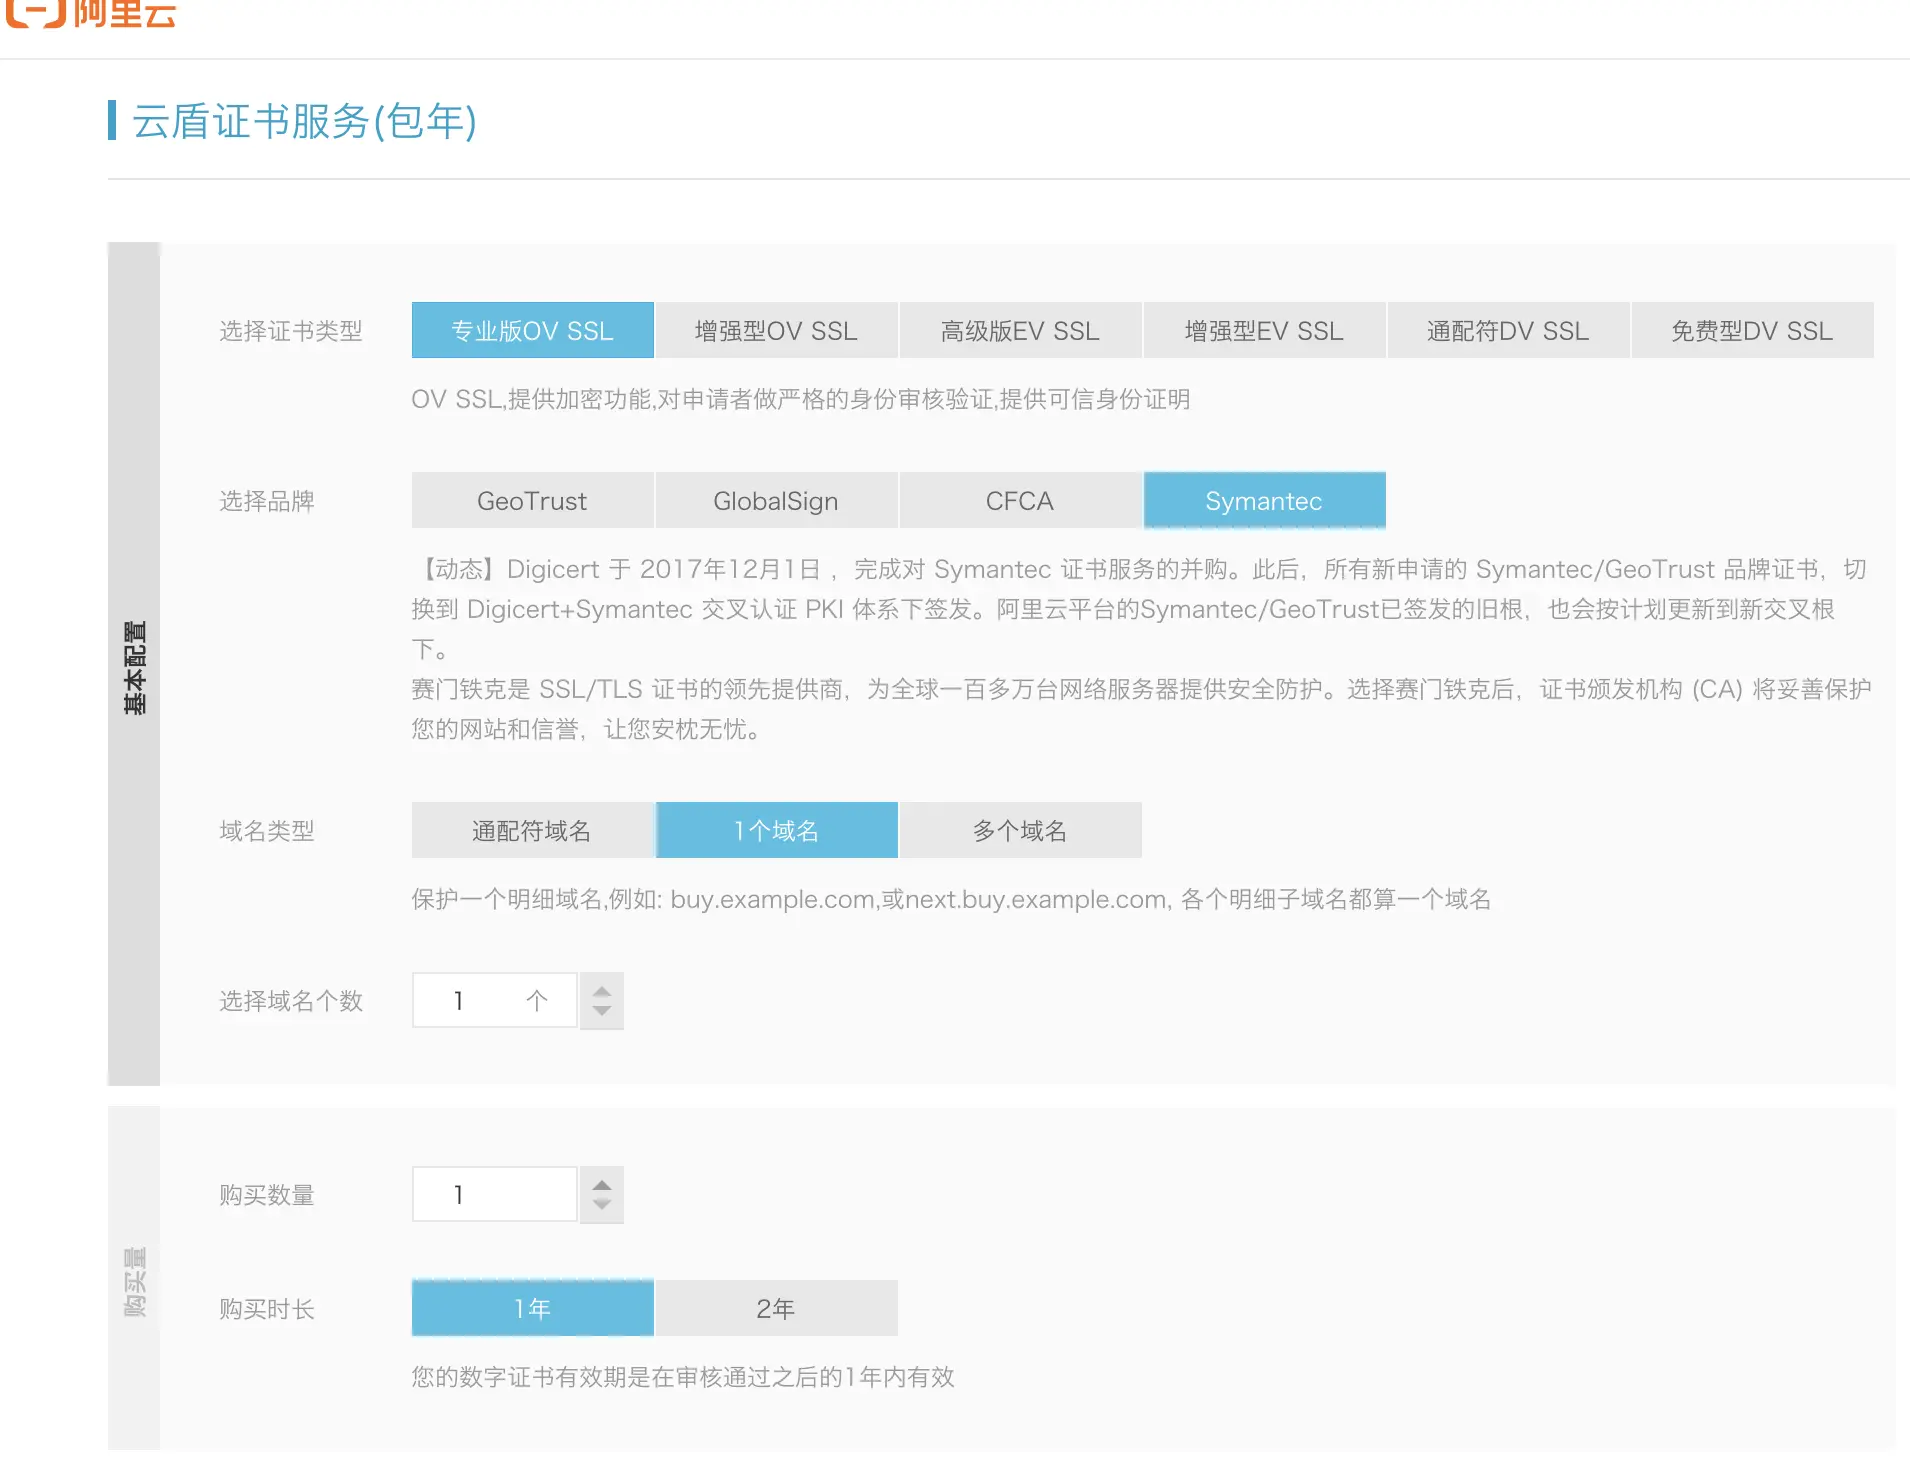Click the 购买时长 label
Screen dimensions: 1910x1470
pyautogui.click(x=267, y=1309)
